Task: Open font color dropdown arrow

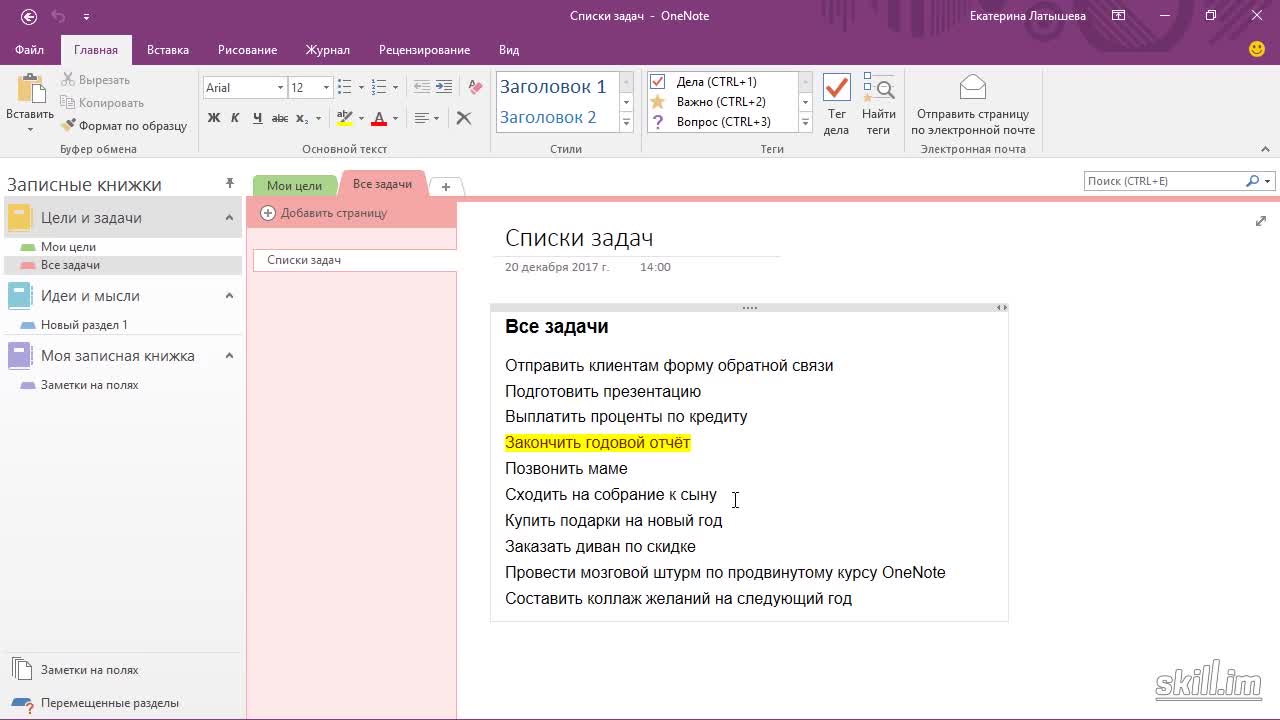Action: (395, 118)
